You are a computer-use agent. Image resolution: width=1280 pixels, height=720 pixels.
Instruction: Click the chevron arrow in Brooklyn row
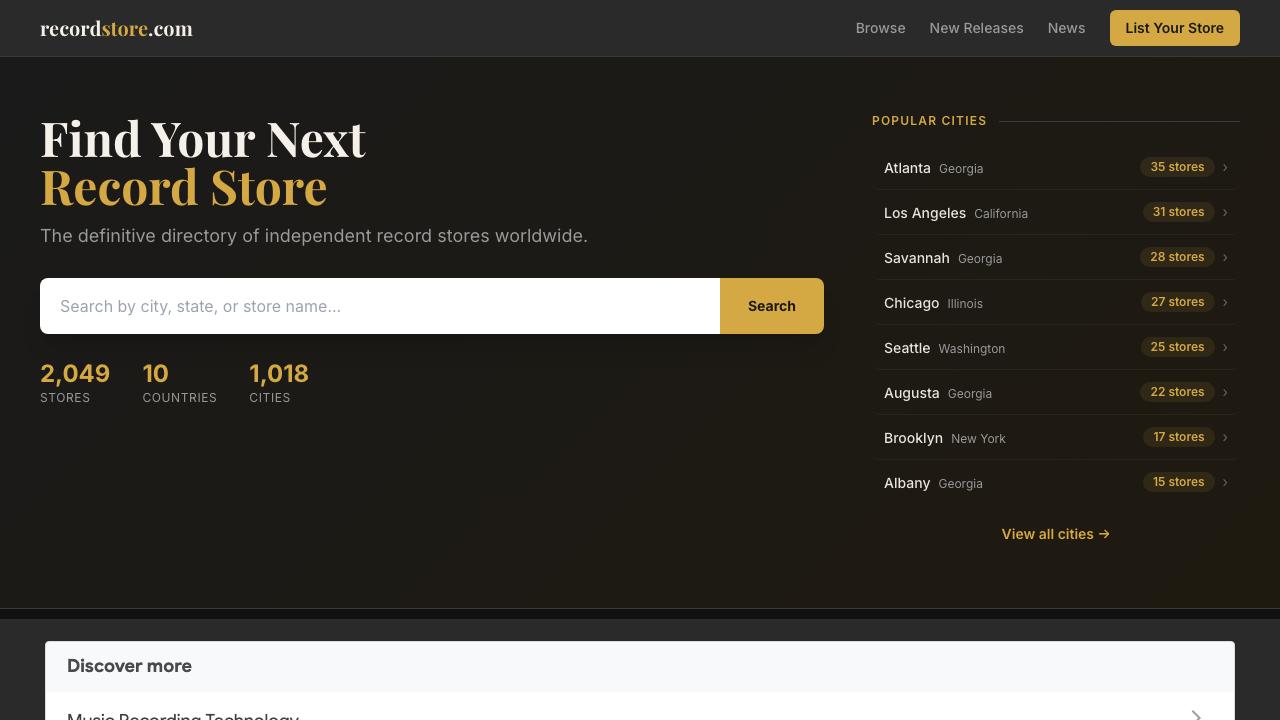point(1225,437)
